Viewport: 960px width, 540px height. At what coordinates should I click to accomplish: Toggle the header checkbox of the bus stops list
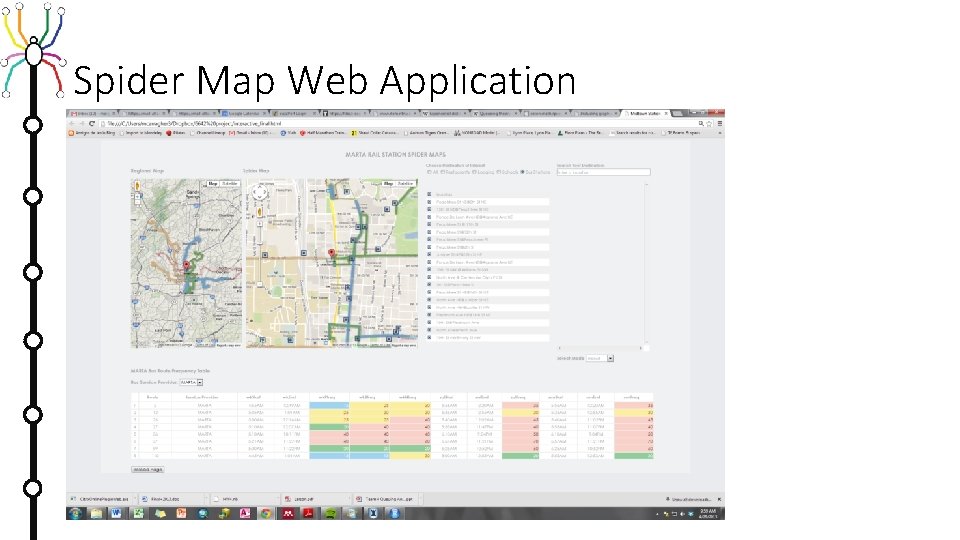coord(429,194)
